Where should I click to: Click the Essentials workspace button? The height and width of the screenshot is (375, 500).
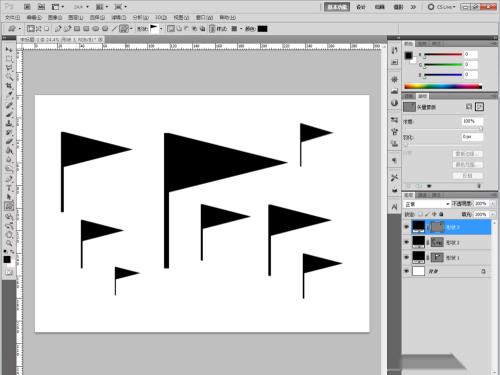[337, 7]
